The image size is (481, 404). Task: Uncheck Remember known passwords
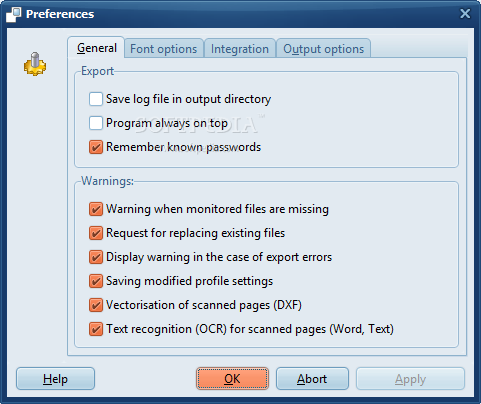(96, 147)
